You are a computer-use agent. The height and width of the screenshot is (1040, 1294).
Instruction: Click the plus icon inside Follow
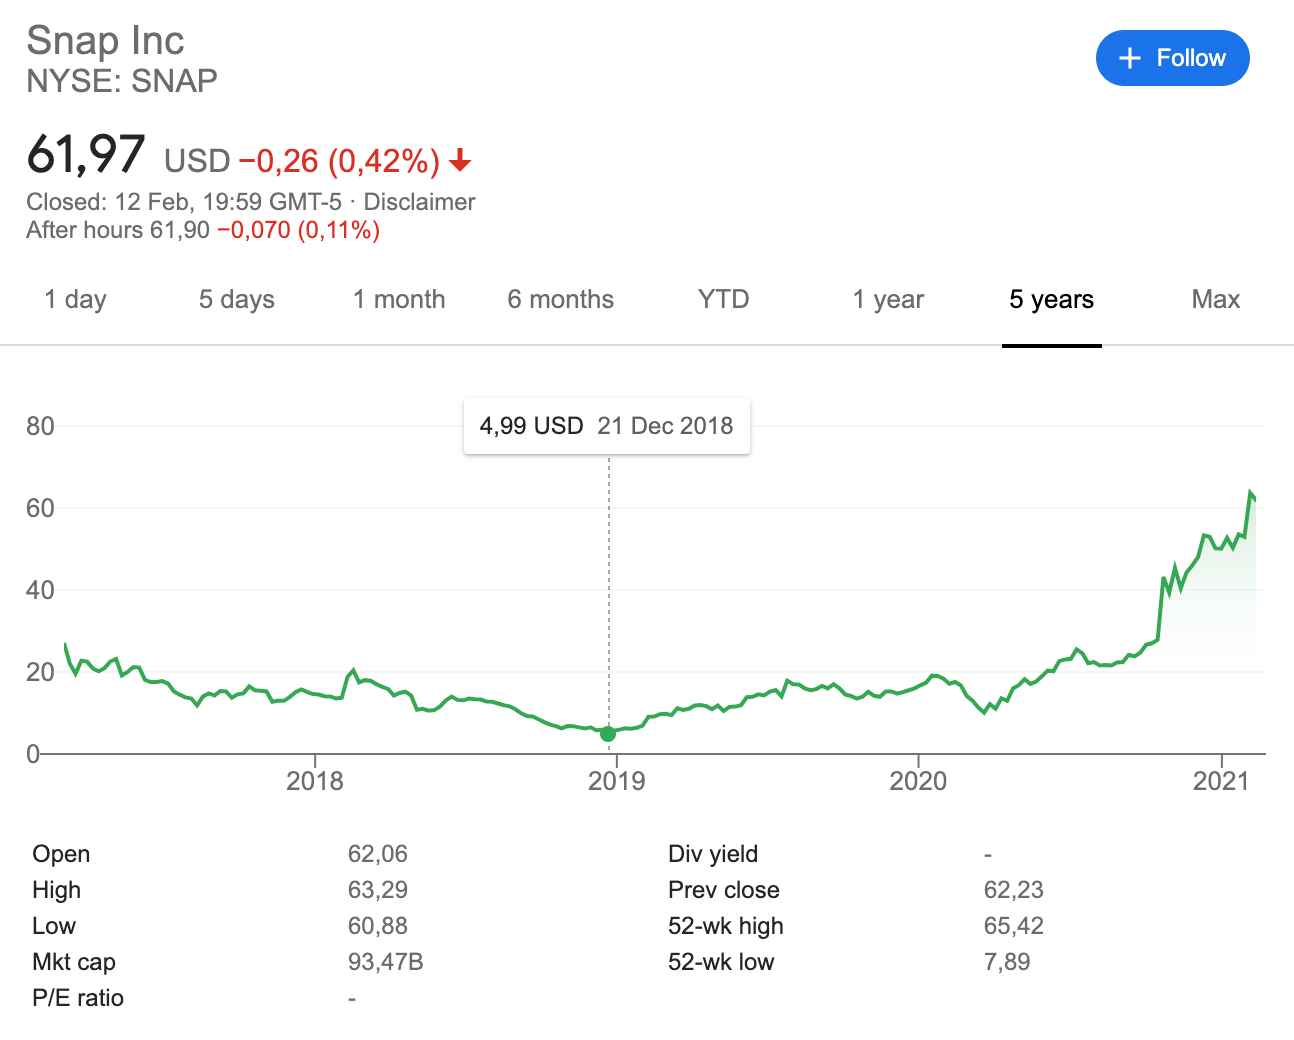[1130, 58]
